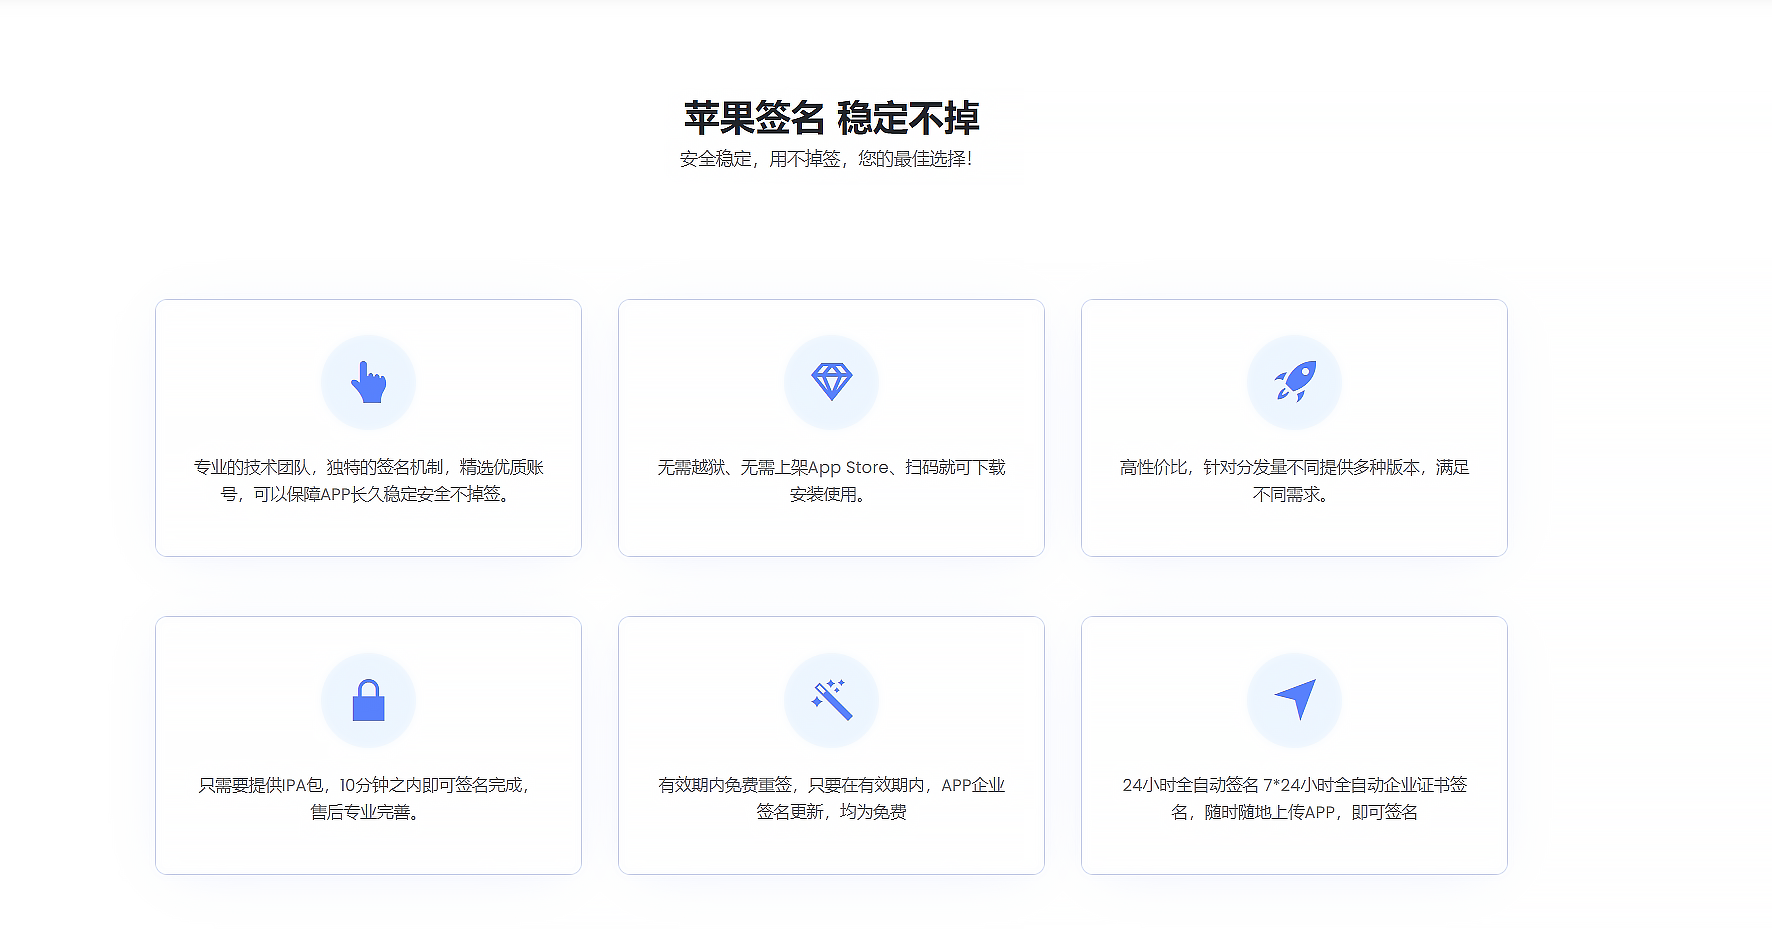Click the paper plane arrow icon

point(1294,700)
